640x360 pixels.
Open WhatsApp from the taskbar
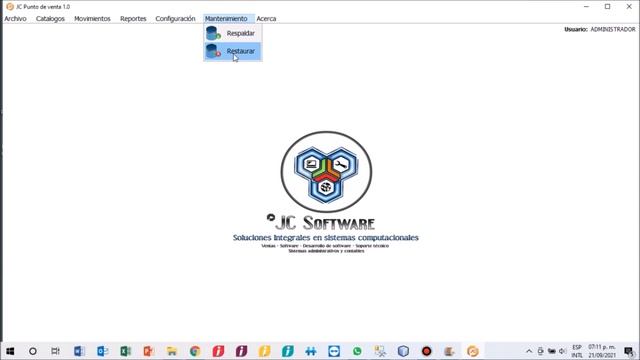[x=357, y=351]
